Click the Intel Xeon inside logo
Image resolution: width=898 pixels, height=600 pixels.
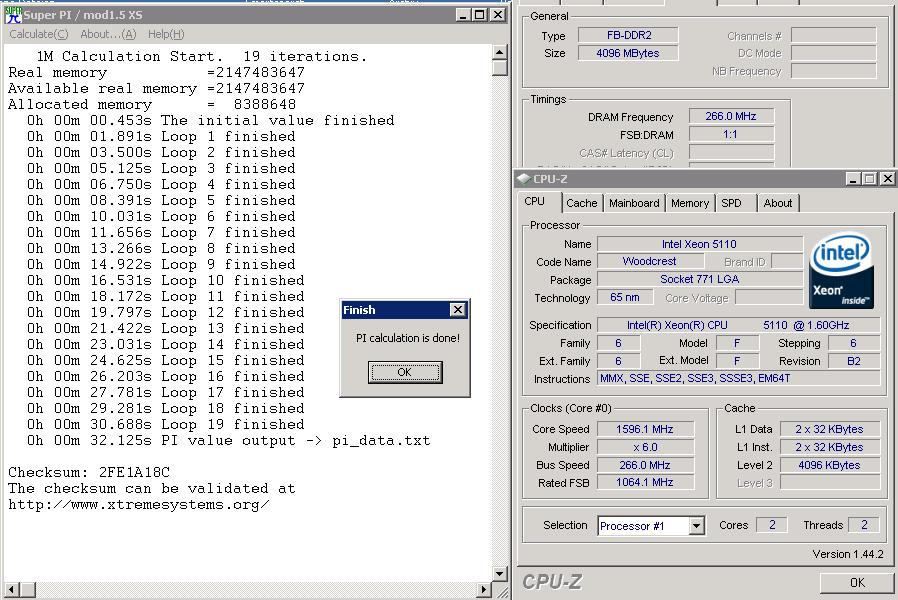[841, 271]
